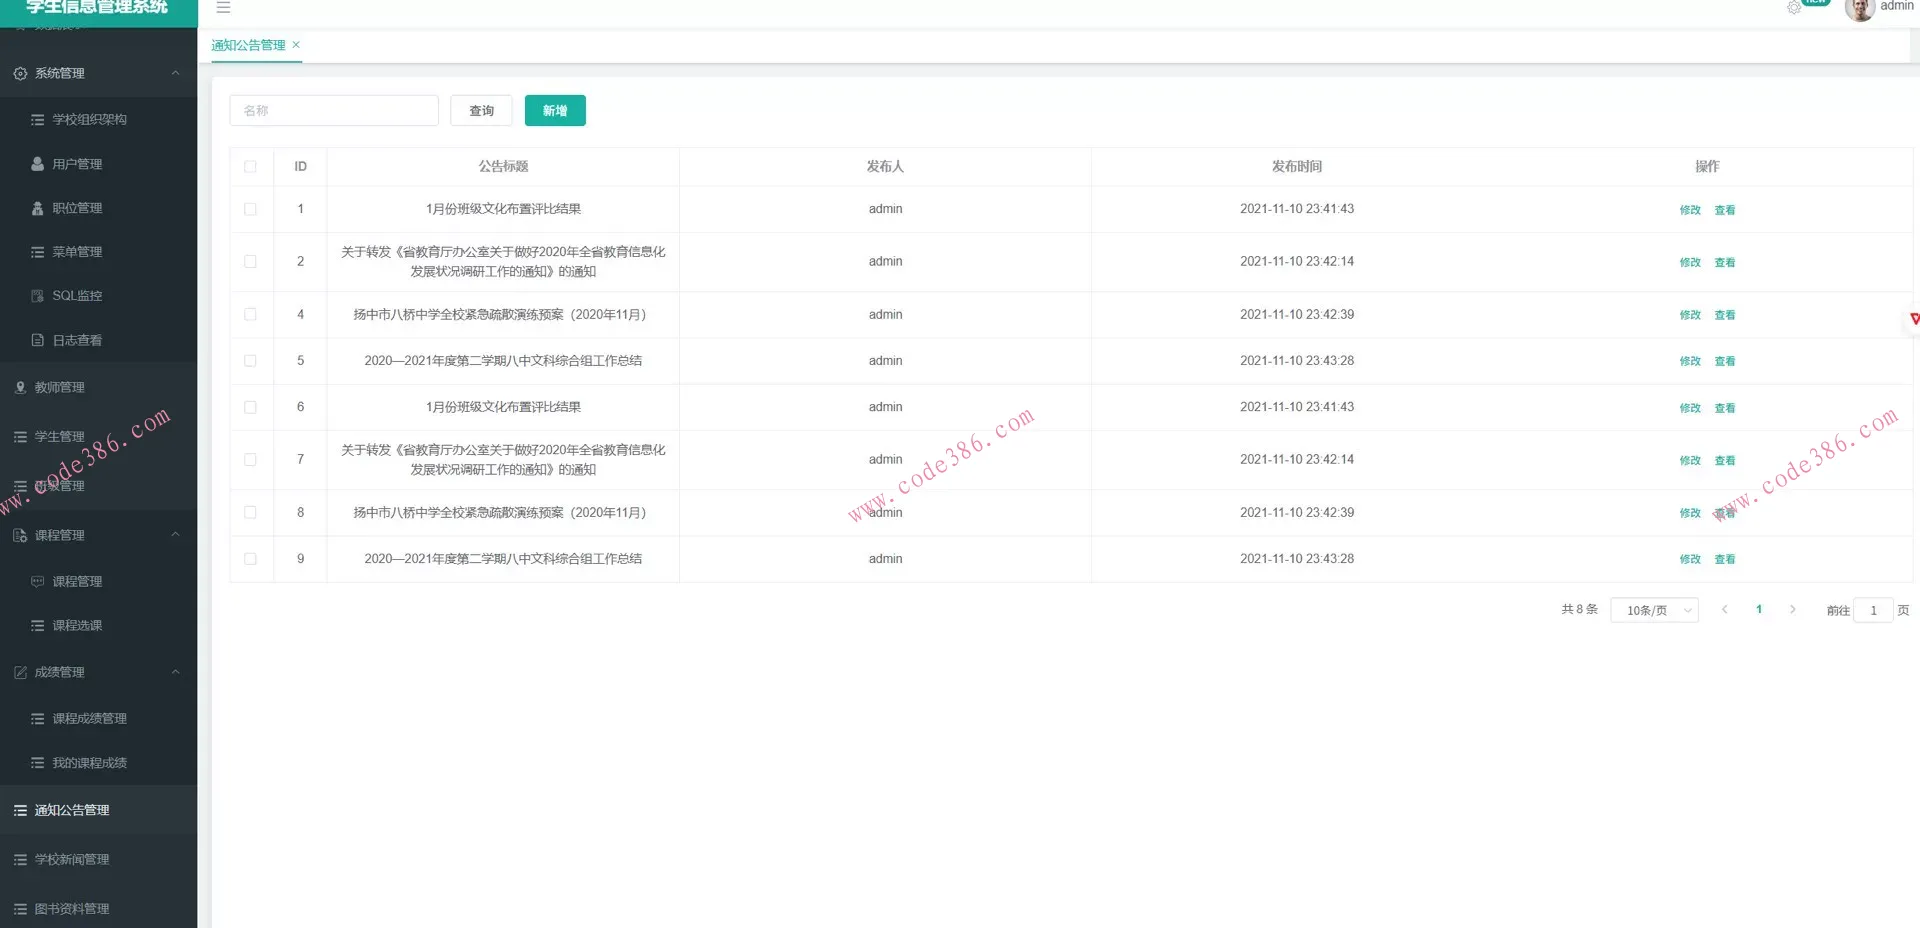This screenshot has width=1920, height=928.
Task: Toggle the sidebar collapse hamburger icon
Action: tap(223, 7)
